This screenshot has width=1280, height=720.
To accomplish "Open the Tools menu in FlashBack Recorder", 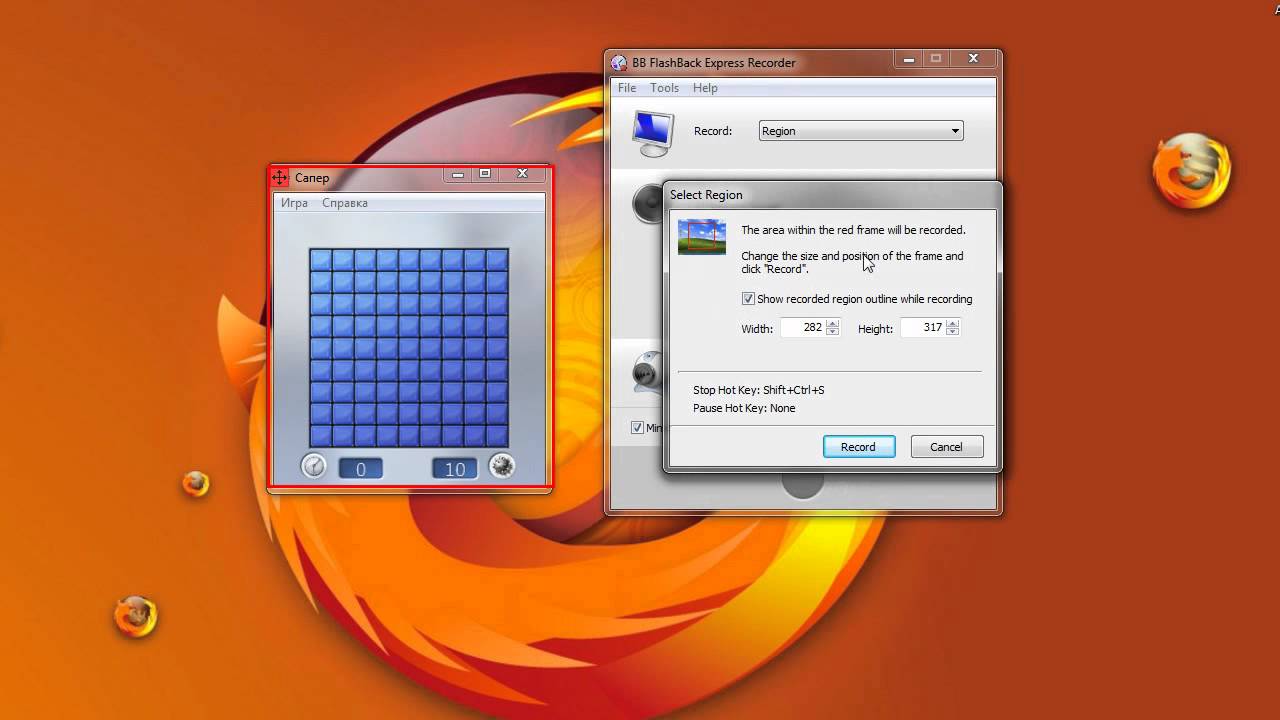I will point(664,88).
